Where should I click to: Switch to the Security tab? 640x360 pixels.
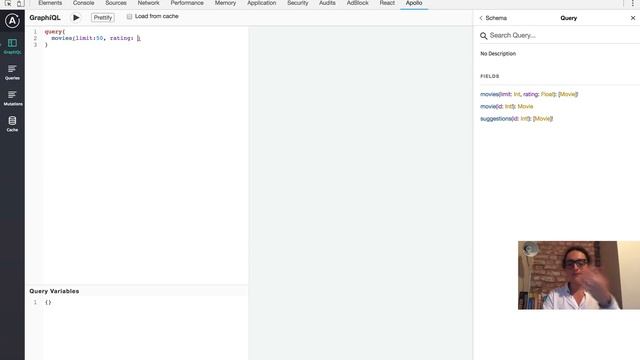click(x=298, y=3)
